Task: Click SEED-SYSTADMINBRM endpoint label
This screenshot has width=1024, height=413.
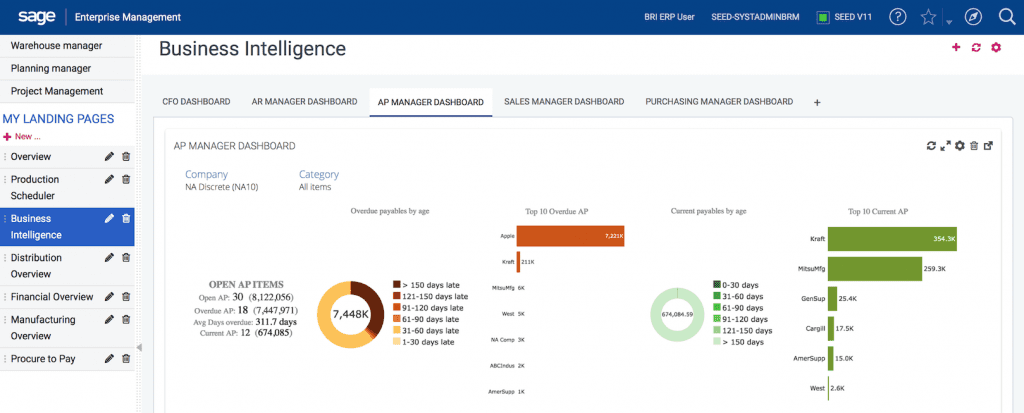Action: [x=754, y=17]
